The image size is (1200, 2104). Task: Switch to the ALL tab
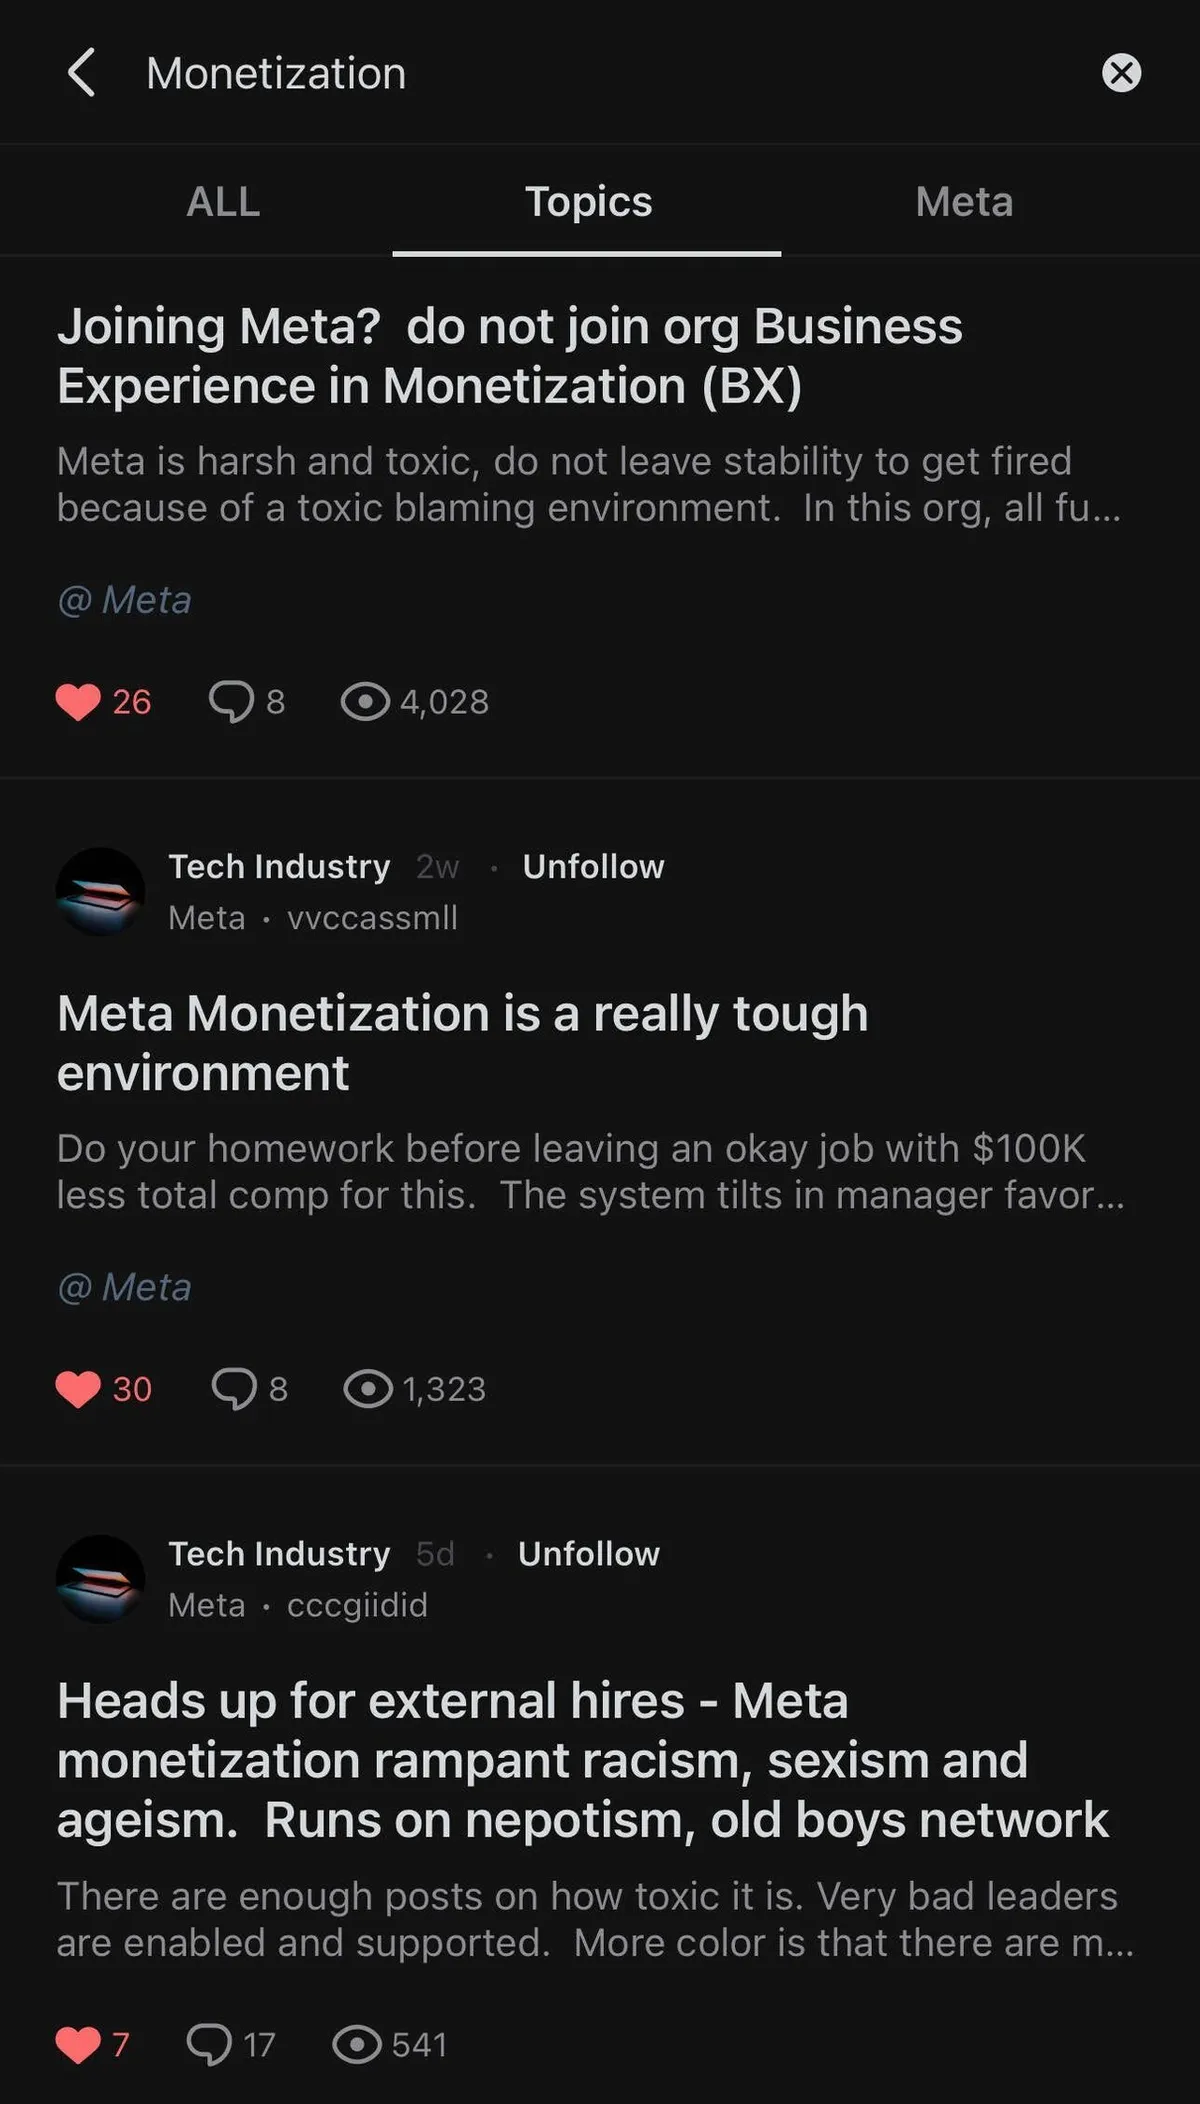click(223, 202)
